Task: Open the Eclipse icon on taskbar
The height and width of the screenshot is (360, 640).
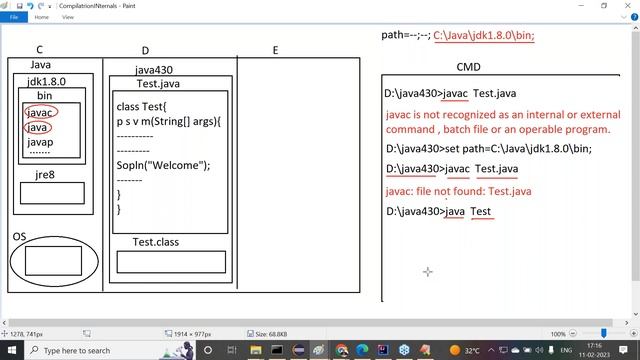Action: (298, 350)
